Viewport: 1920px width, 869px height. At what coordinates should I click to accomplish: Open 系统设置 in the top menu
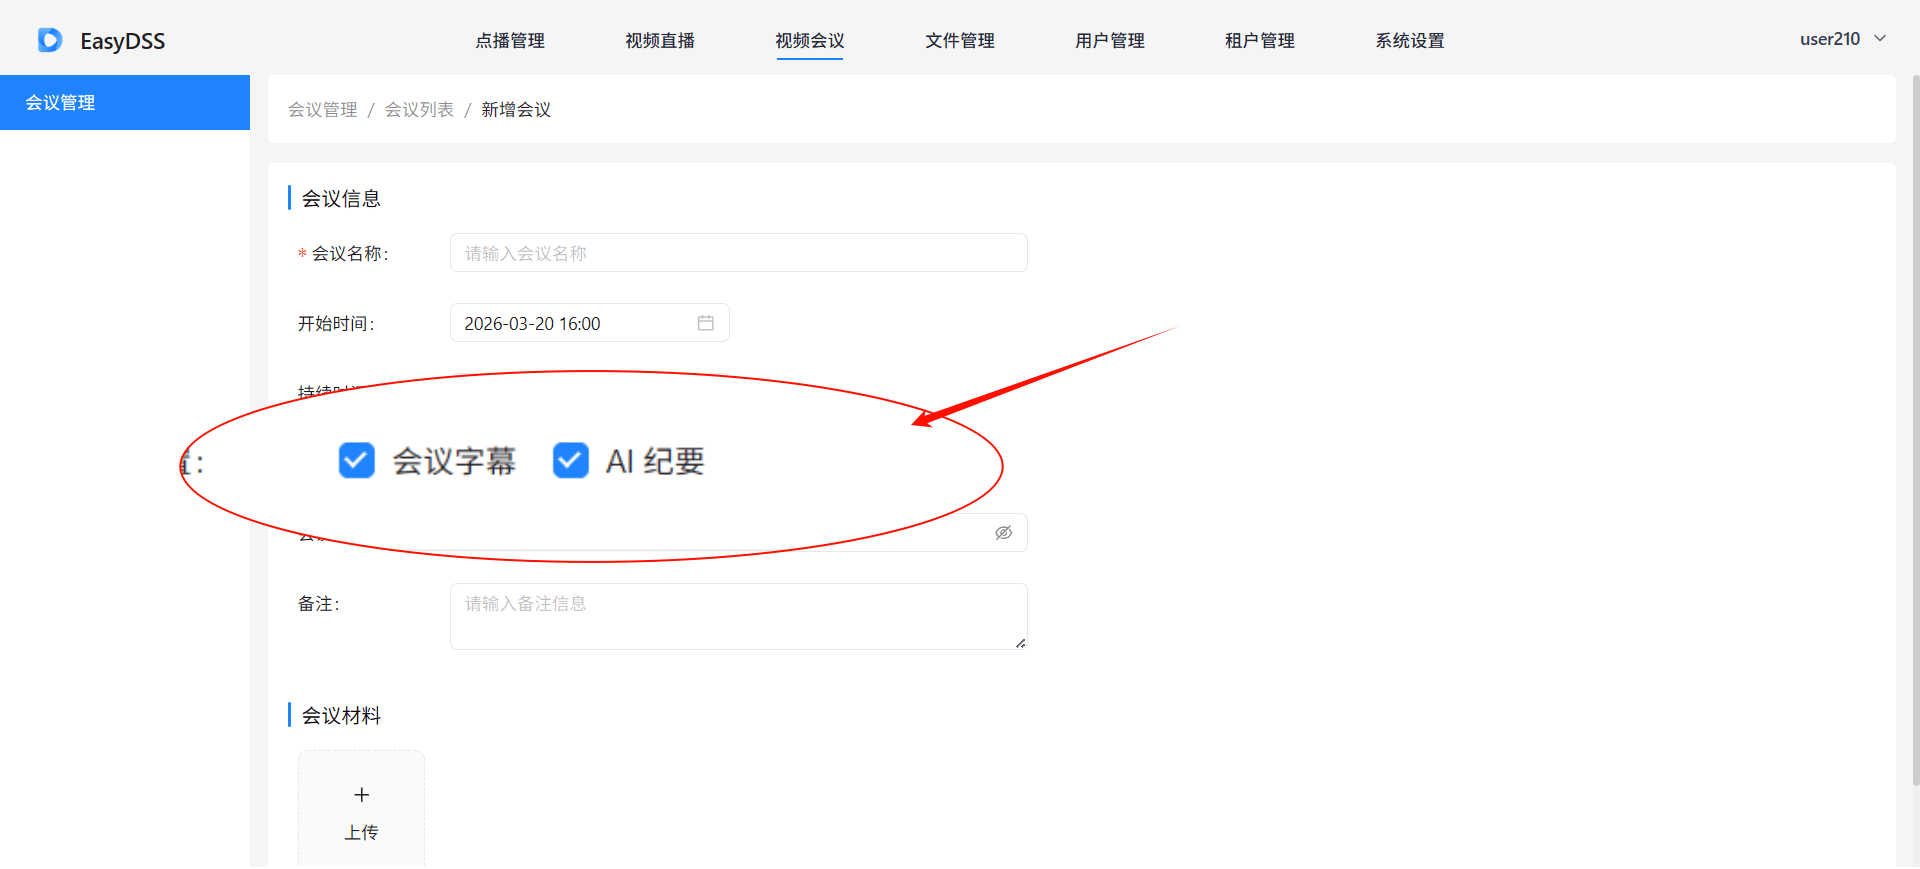coord(1410,41)
